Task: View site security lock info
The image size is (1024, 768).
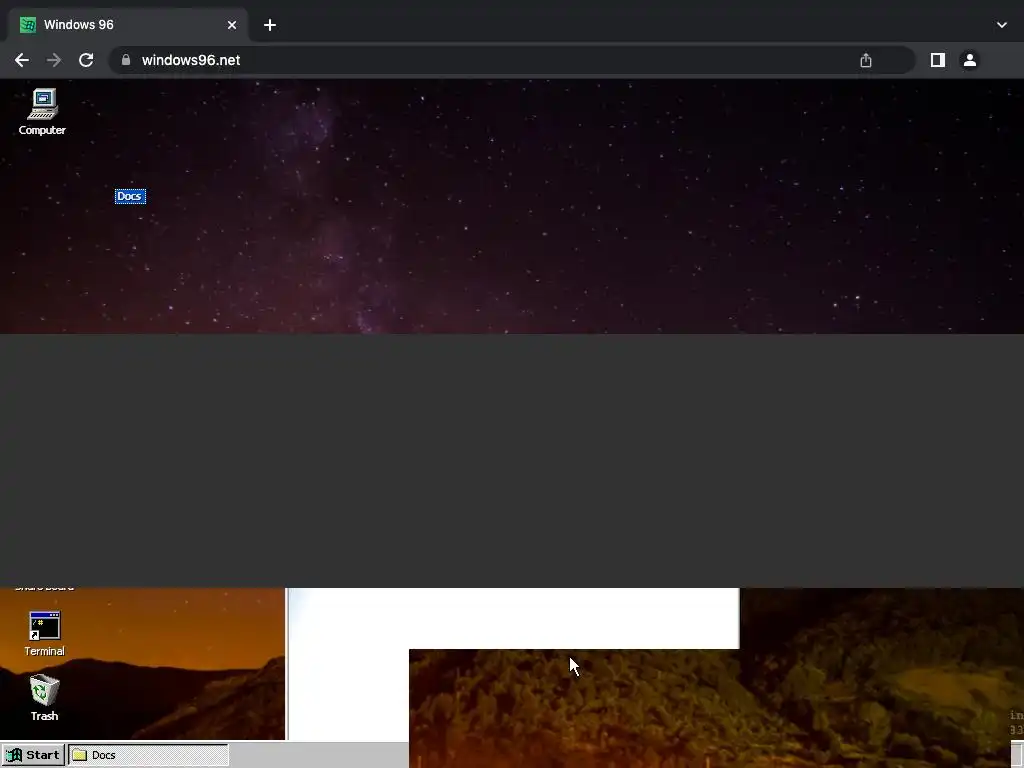Action: click(x=126, y=60)
